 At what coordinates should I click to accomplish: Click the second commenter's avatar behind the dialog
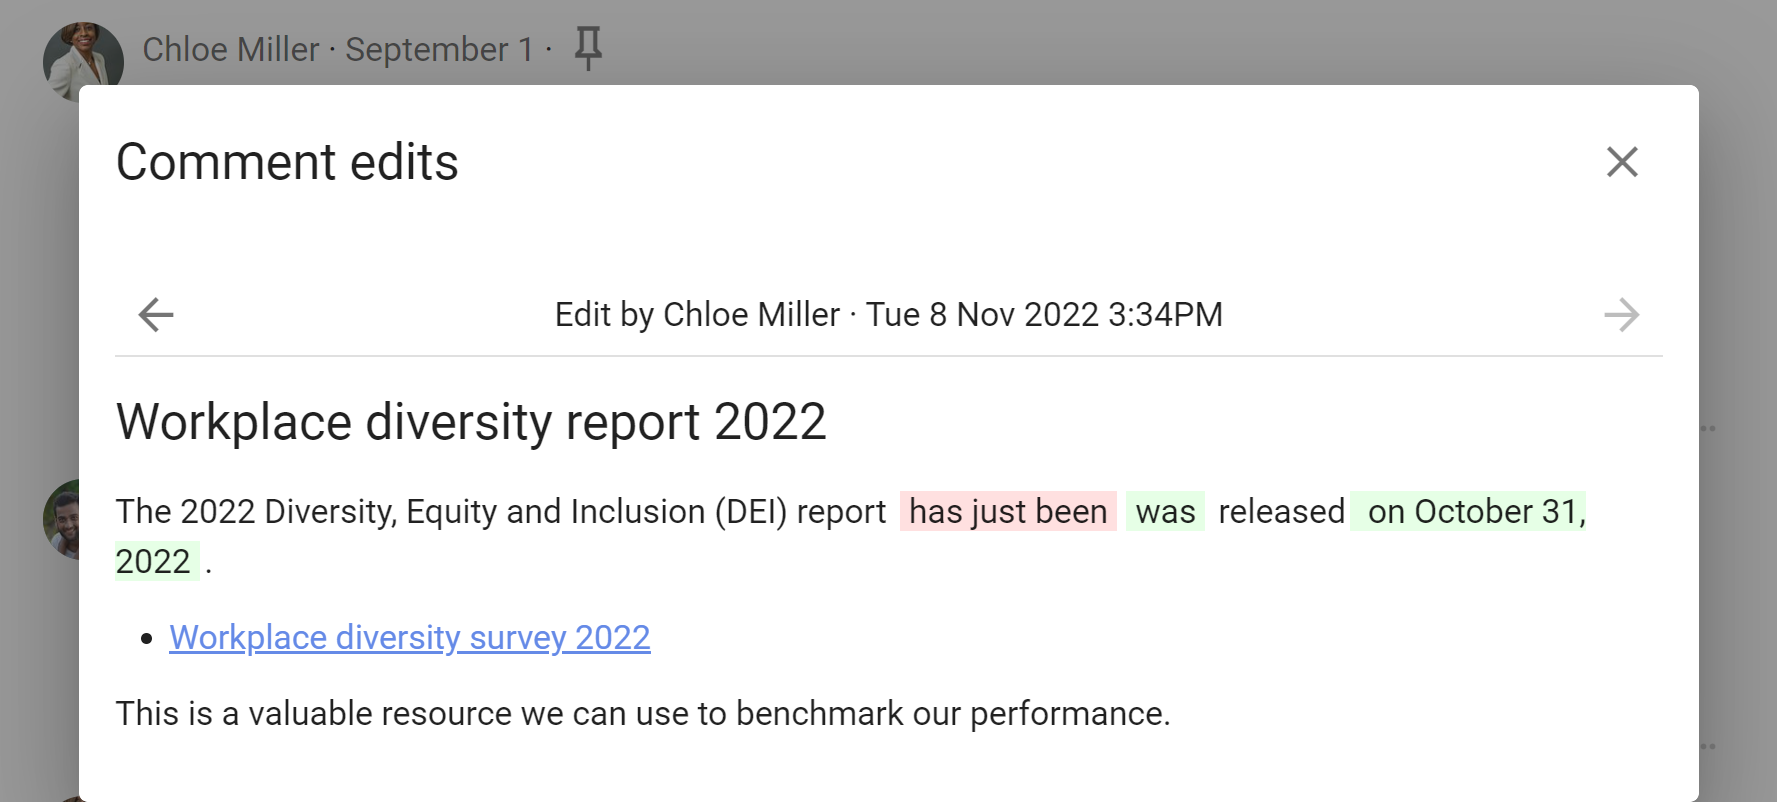tap(61, 518)
